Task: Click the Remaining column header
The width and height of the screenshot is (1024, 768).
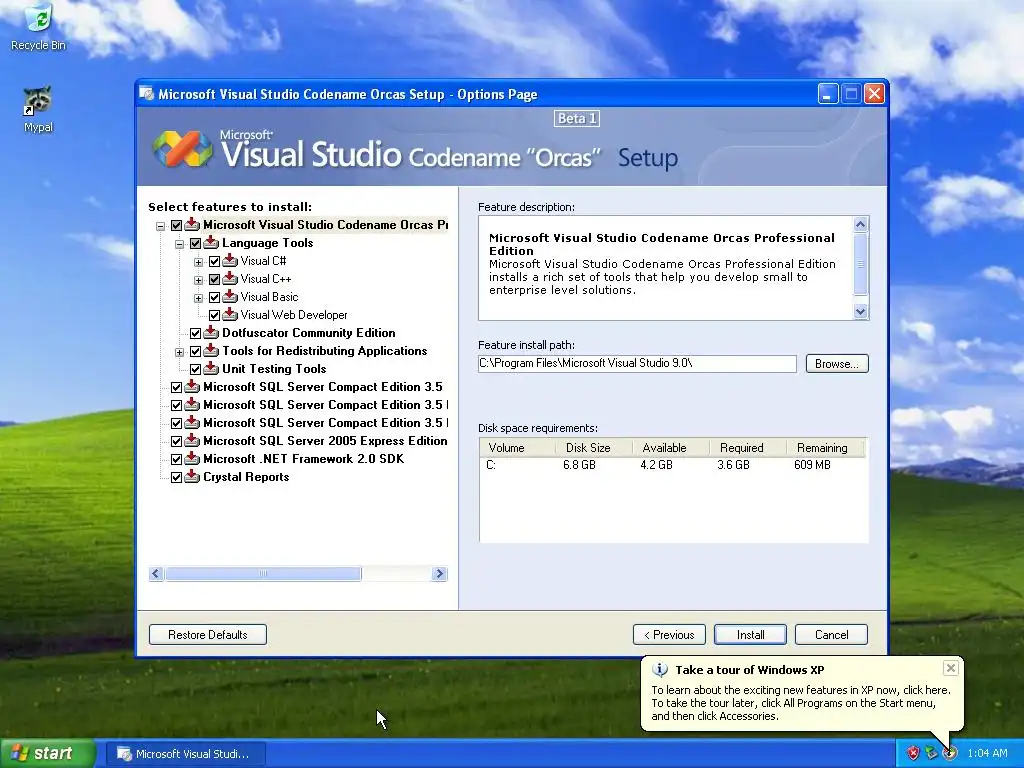Action: (x=825, y=447)
